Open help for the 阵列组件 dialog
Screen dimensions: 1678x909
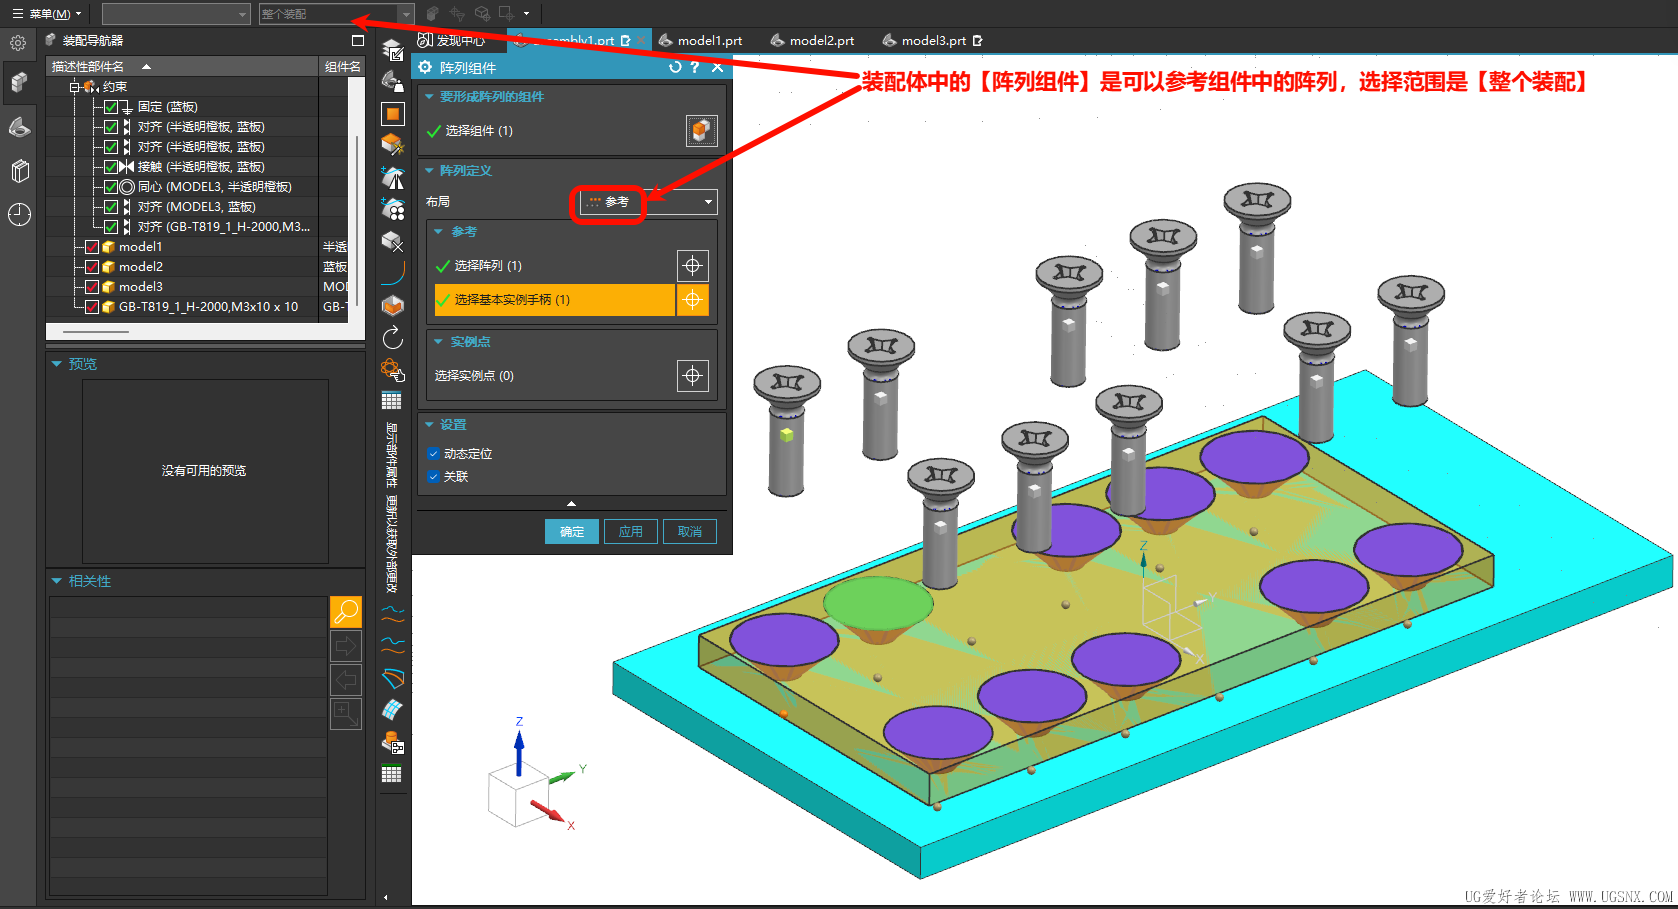pos(695,67)
